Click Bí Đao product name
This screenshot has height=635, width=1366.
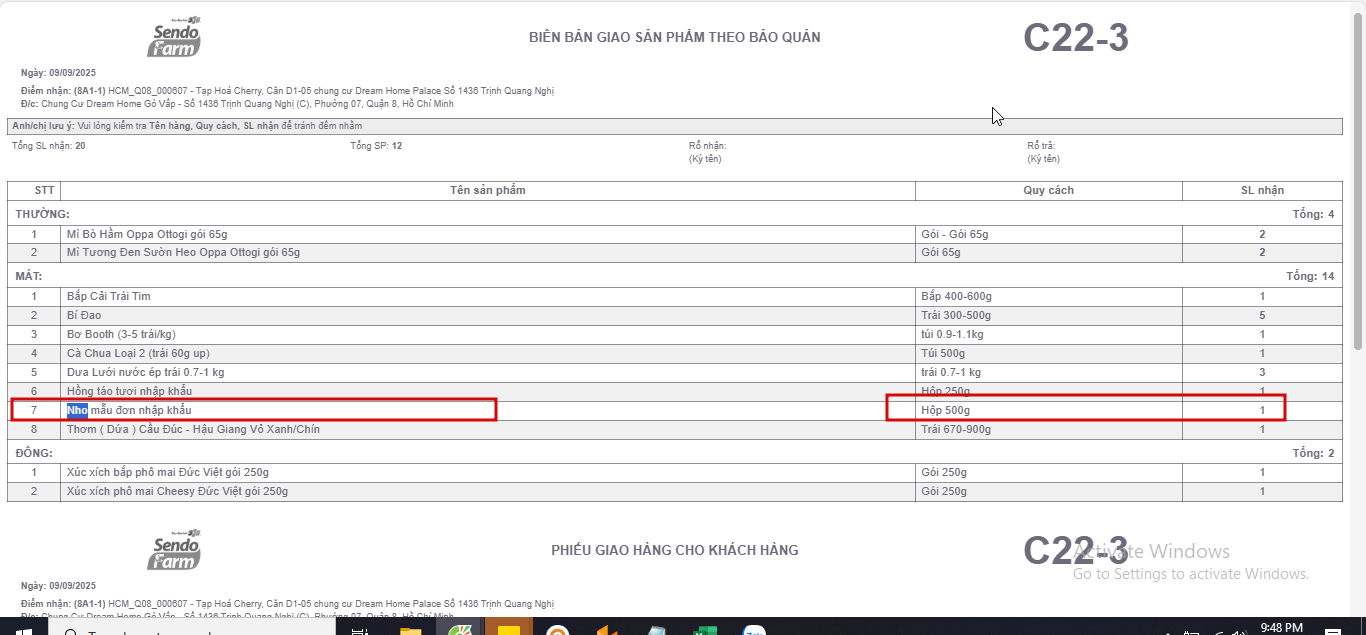pyautogui.click(x=84, y=315)
